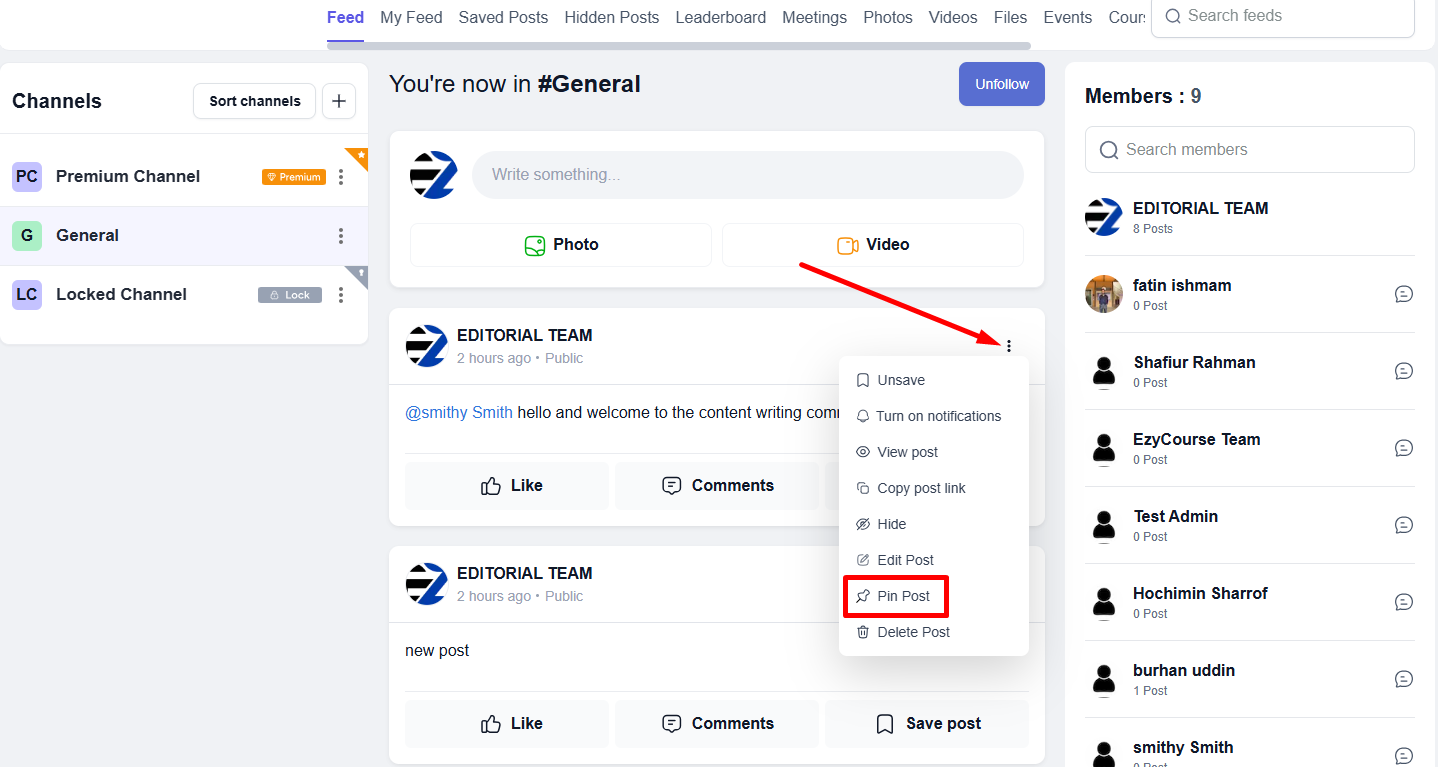This screenshot has height=767, width=1438.
Task: Click EzyCourse Team member name
Action: tap(1196, 439)
